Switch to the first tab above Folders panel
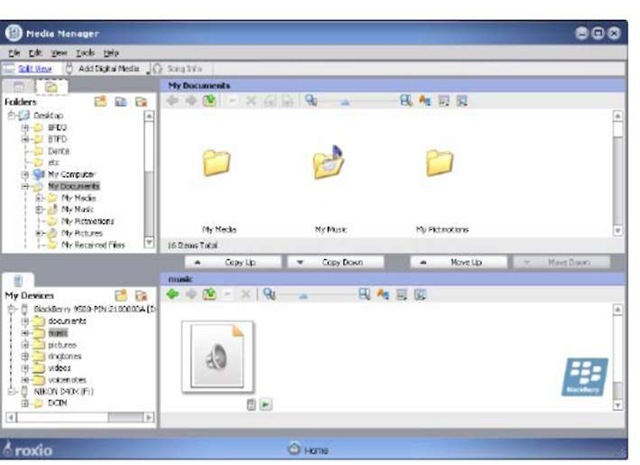 pyautogui.click(x=18, y=87)
